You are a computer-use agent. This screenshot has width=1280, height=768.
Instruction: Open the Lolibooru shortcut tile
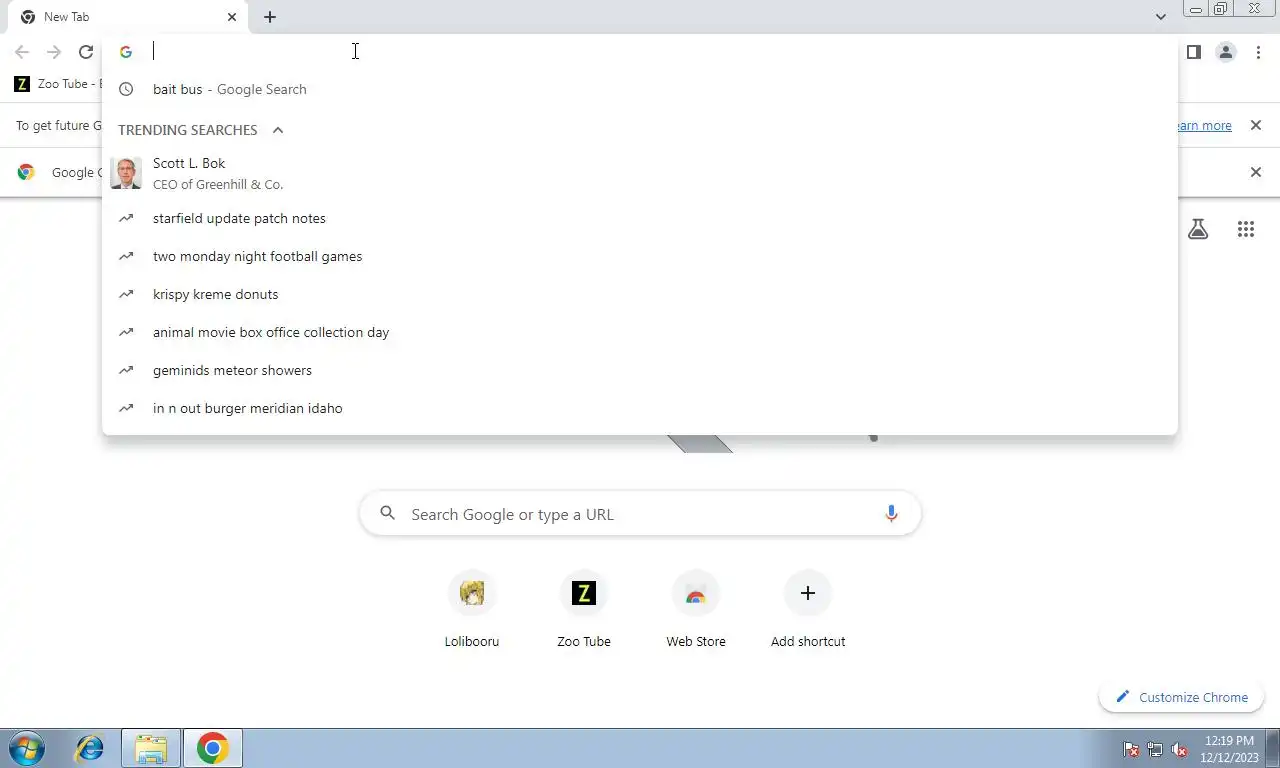pos(472,610)
